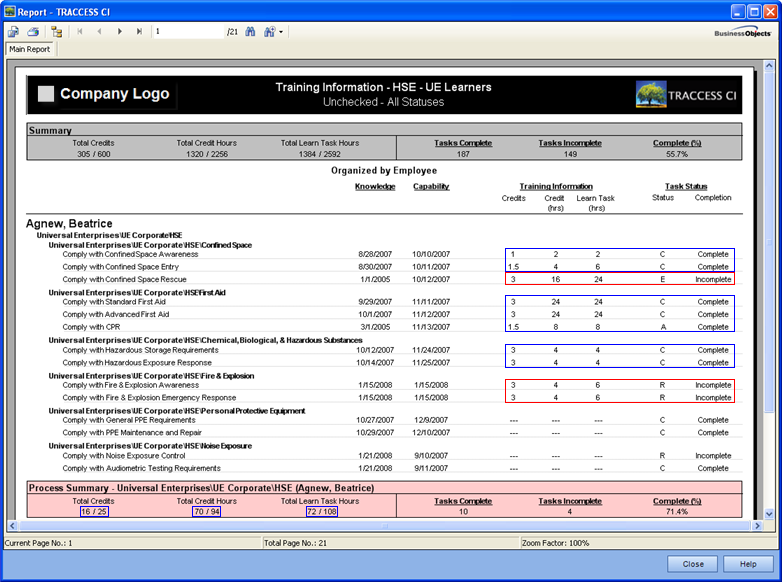The image size is (782, 582).
Task: Click Comply with Noise Exposure Control row
Action: (x=384, y=455)
